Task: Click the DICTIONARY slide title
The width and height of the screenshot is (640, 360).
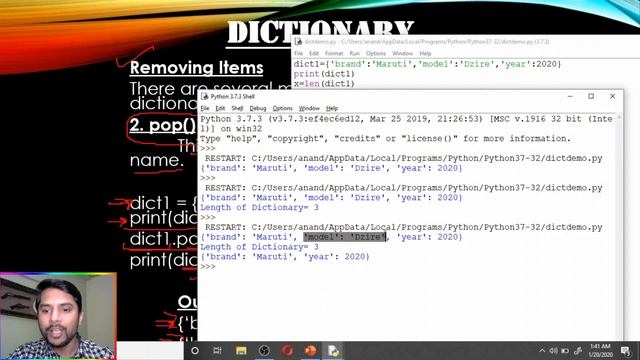Action: pyautogui.click(x=320, y=32)
